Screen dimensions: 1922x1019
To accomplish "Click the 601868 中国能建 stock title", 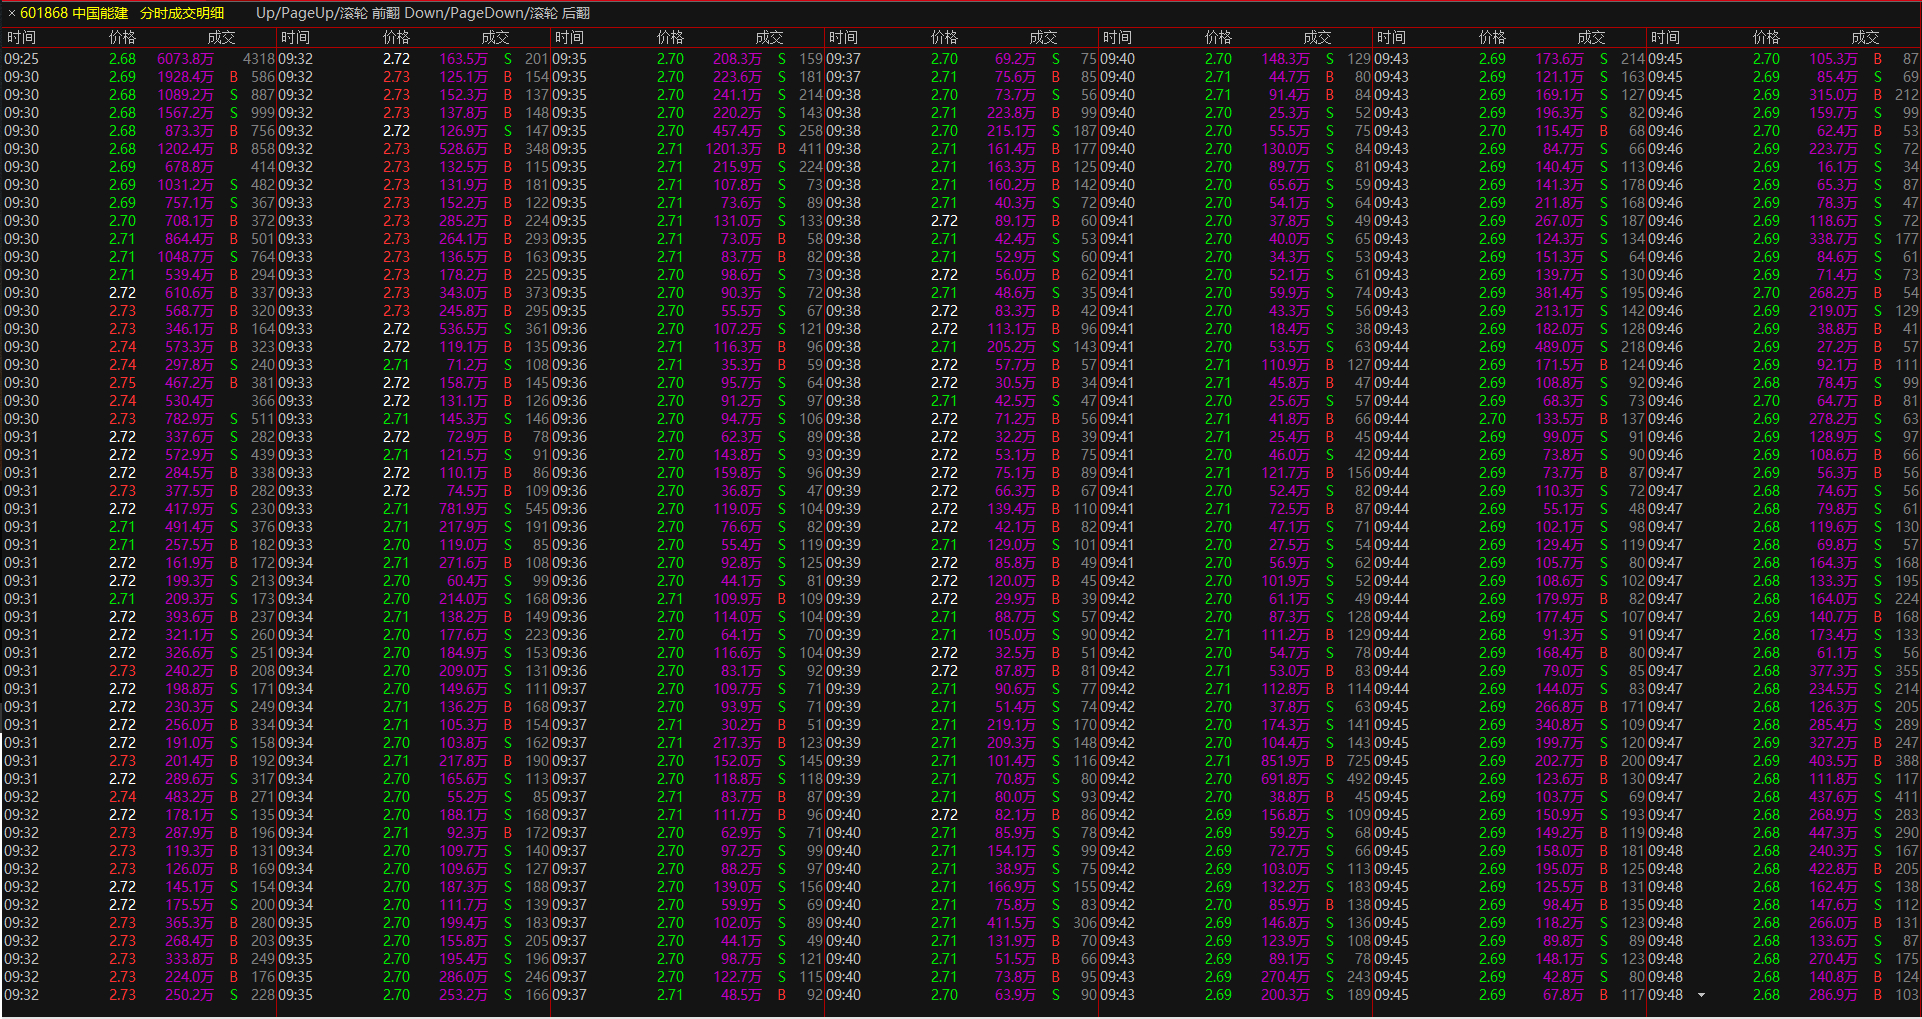I will (x=74, y=13).
